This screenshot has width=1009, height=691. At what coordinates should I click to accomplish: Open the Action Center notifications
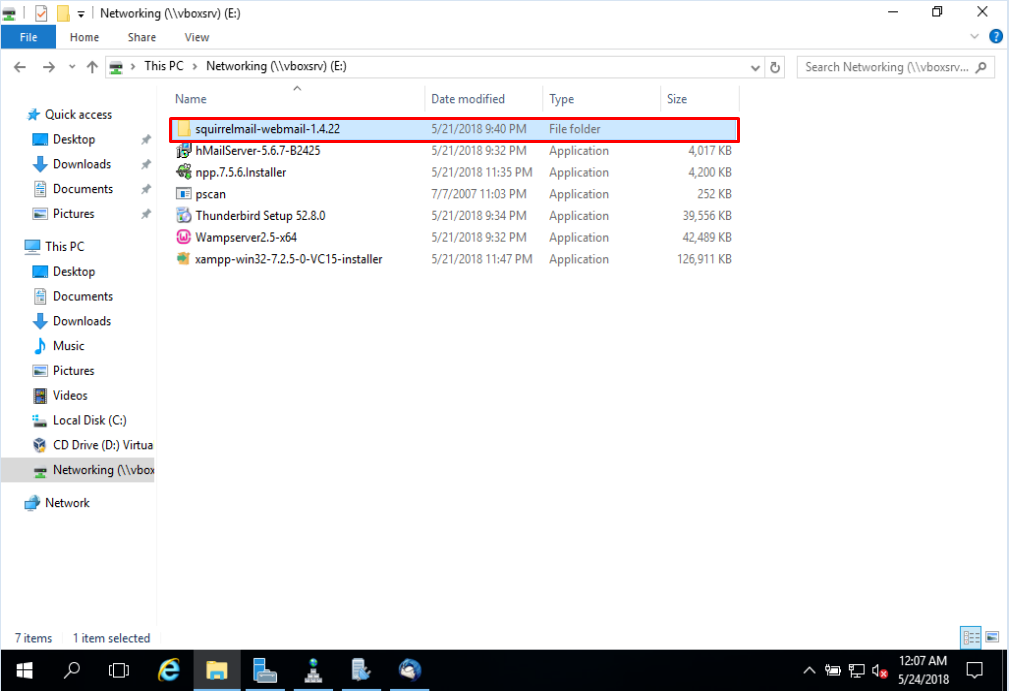[x=975, y=671]
